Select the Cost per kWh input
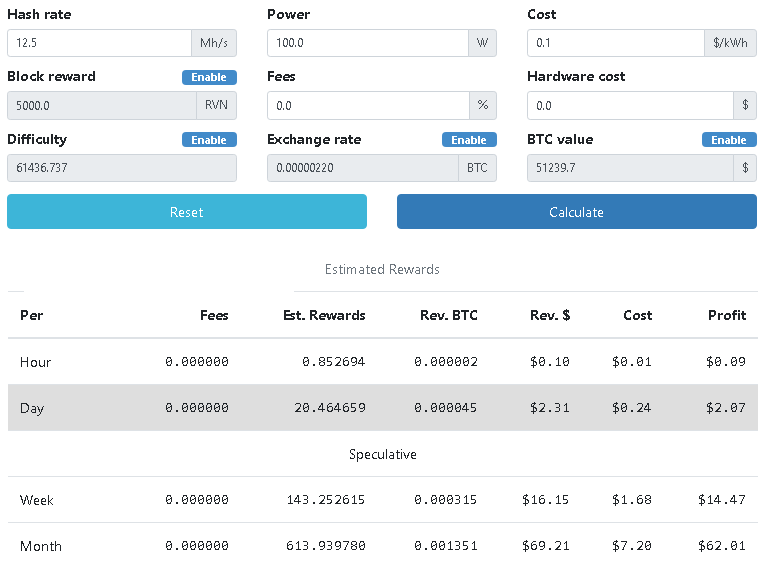Viewport: 765px width, 580px height. coord(616,43)
